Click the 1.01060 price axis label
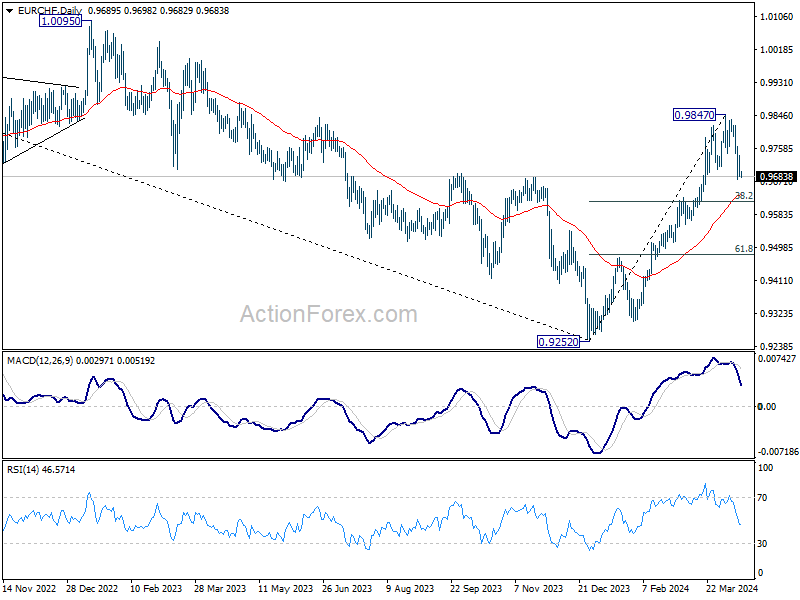Image resolution: width=800 pixels, height=600 pixels. pyautogui.click(x=777, y=17)
